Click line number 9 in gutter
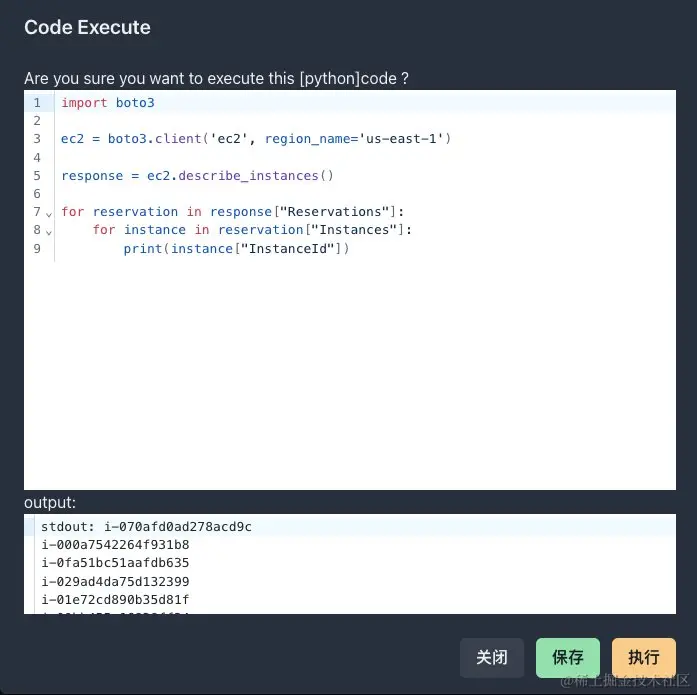This screenshot has height=695, width=697. (37, 248)
